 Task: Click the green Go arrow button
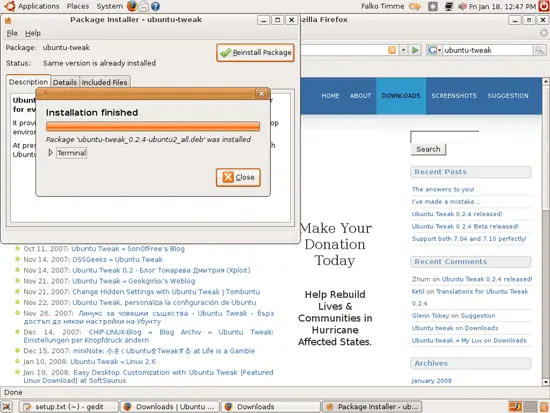point(415,50)
